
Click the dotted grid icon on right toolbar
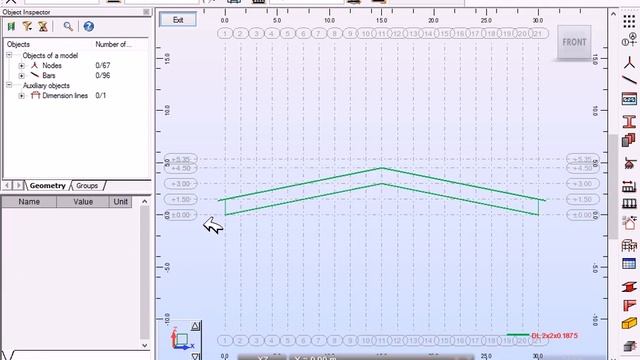(629, 21)
